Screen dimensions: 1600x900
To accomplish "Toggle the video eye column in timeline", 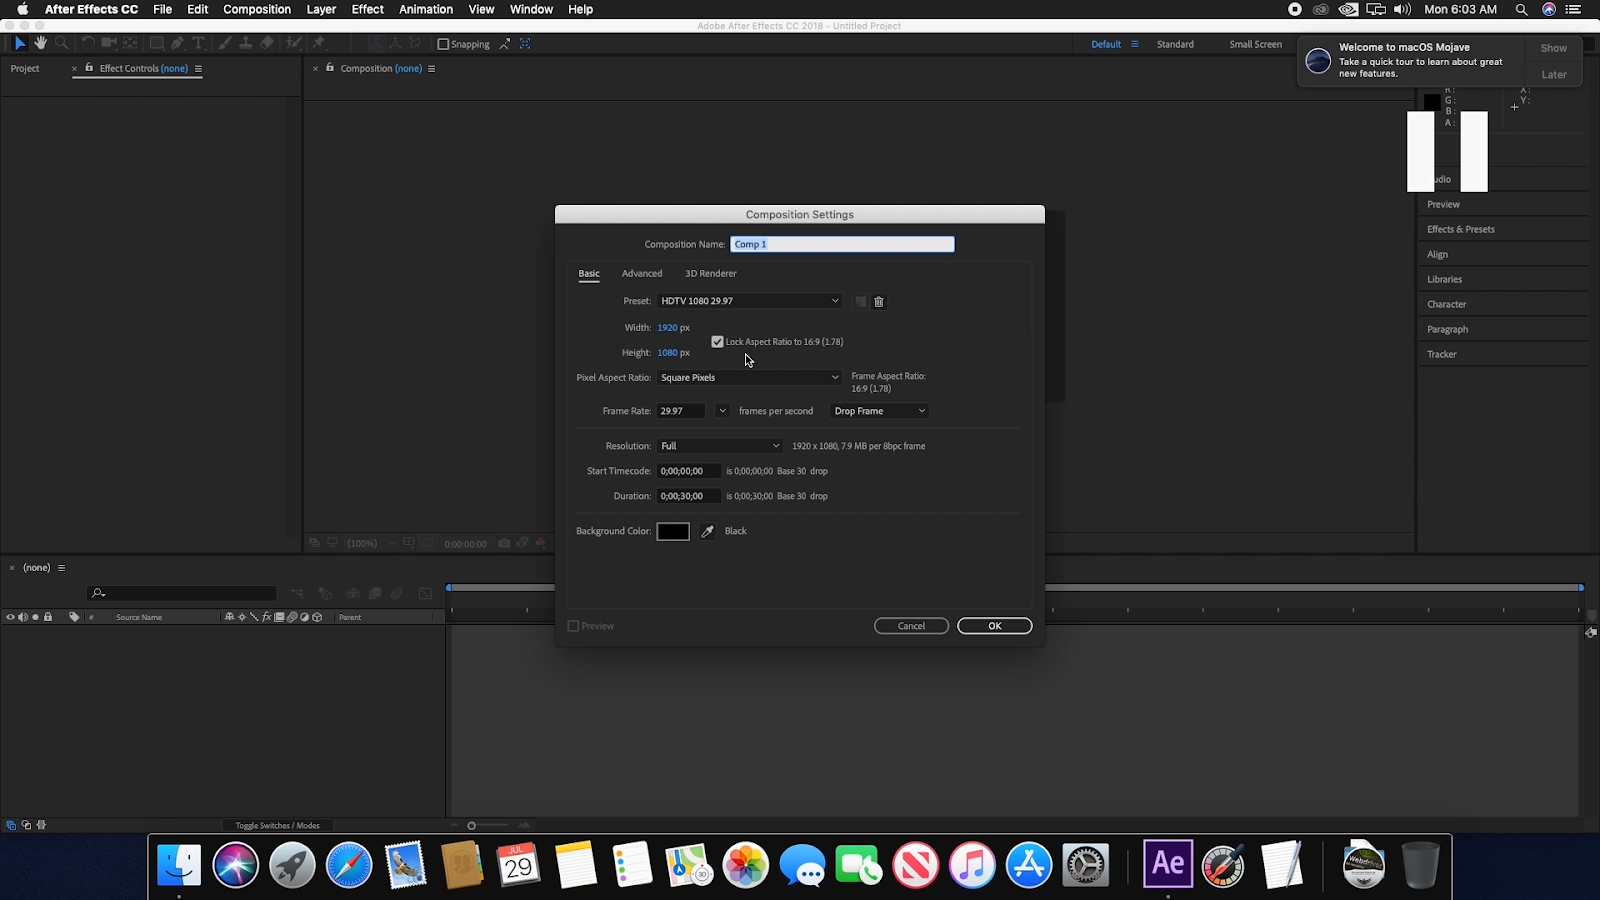I will [x=10, y=617].
